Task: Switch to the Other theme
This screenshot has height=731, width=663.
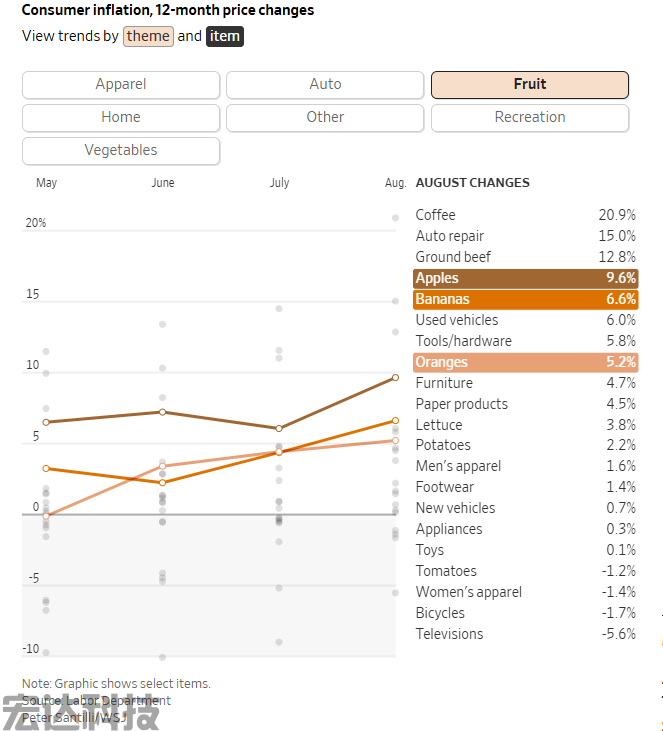Action: point(325,117)
